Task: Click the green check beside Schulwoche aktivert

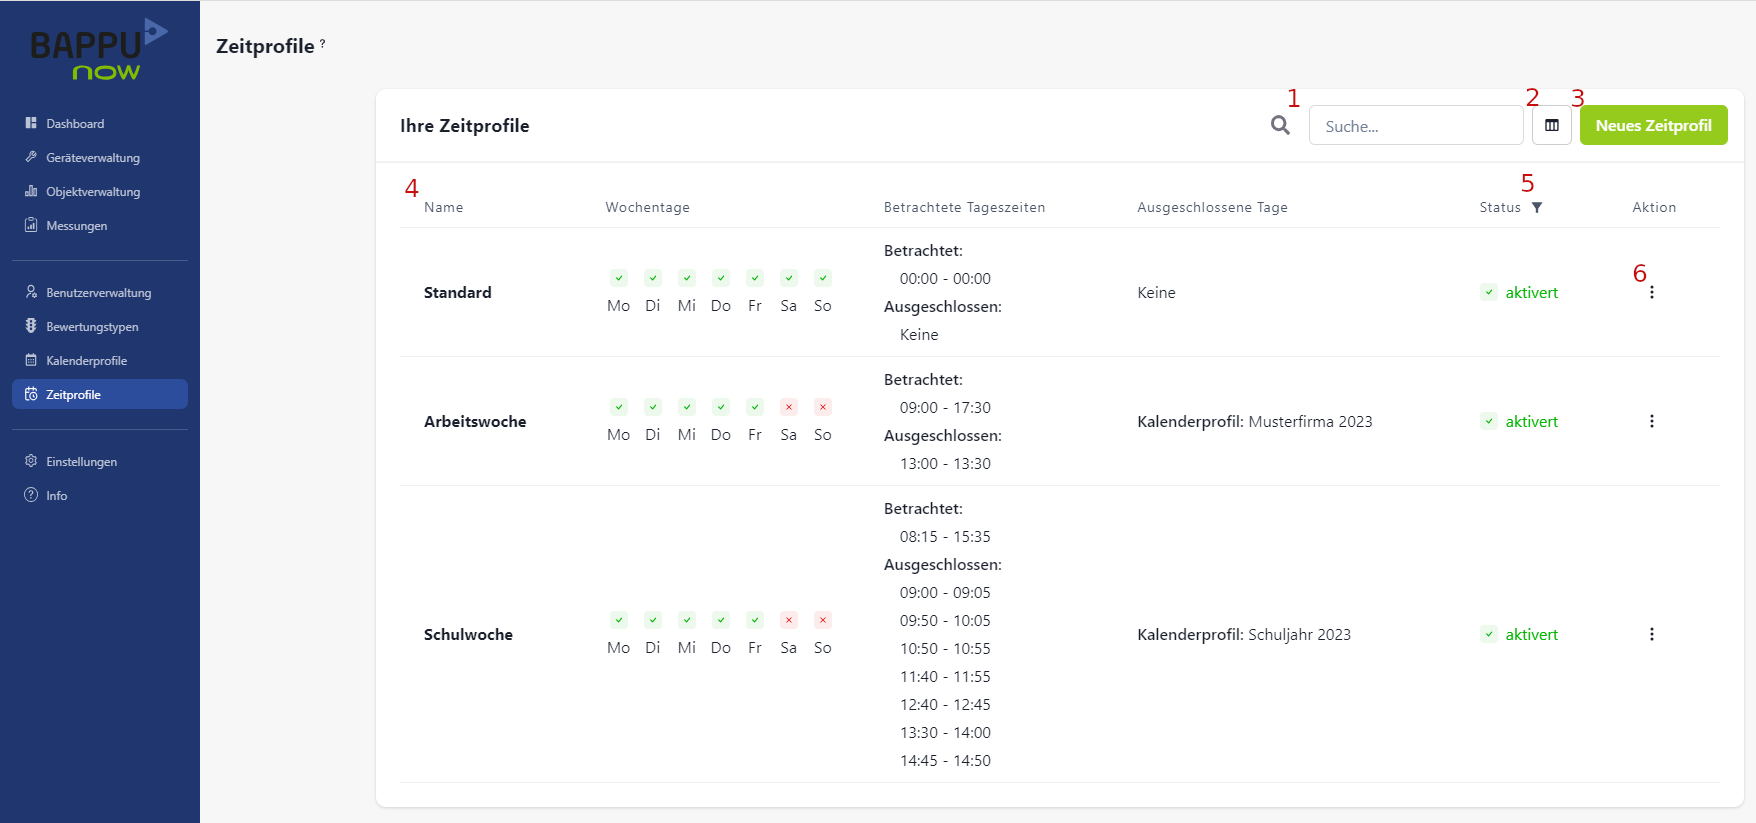Action: tap(1489, 634)
